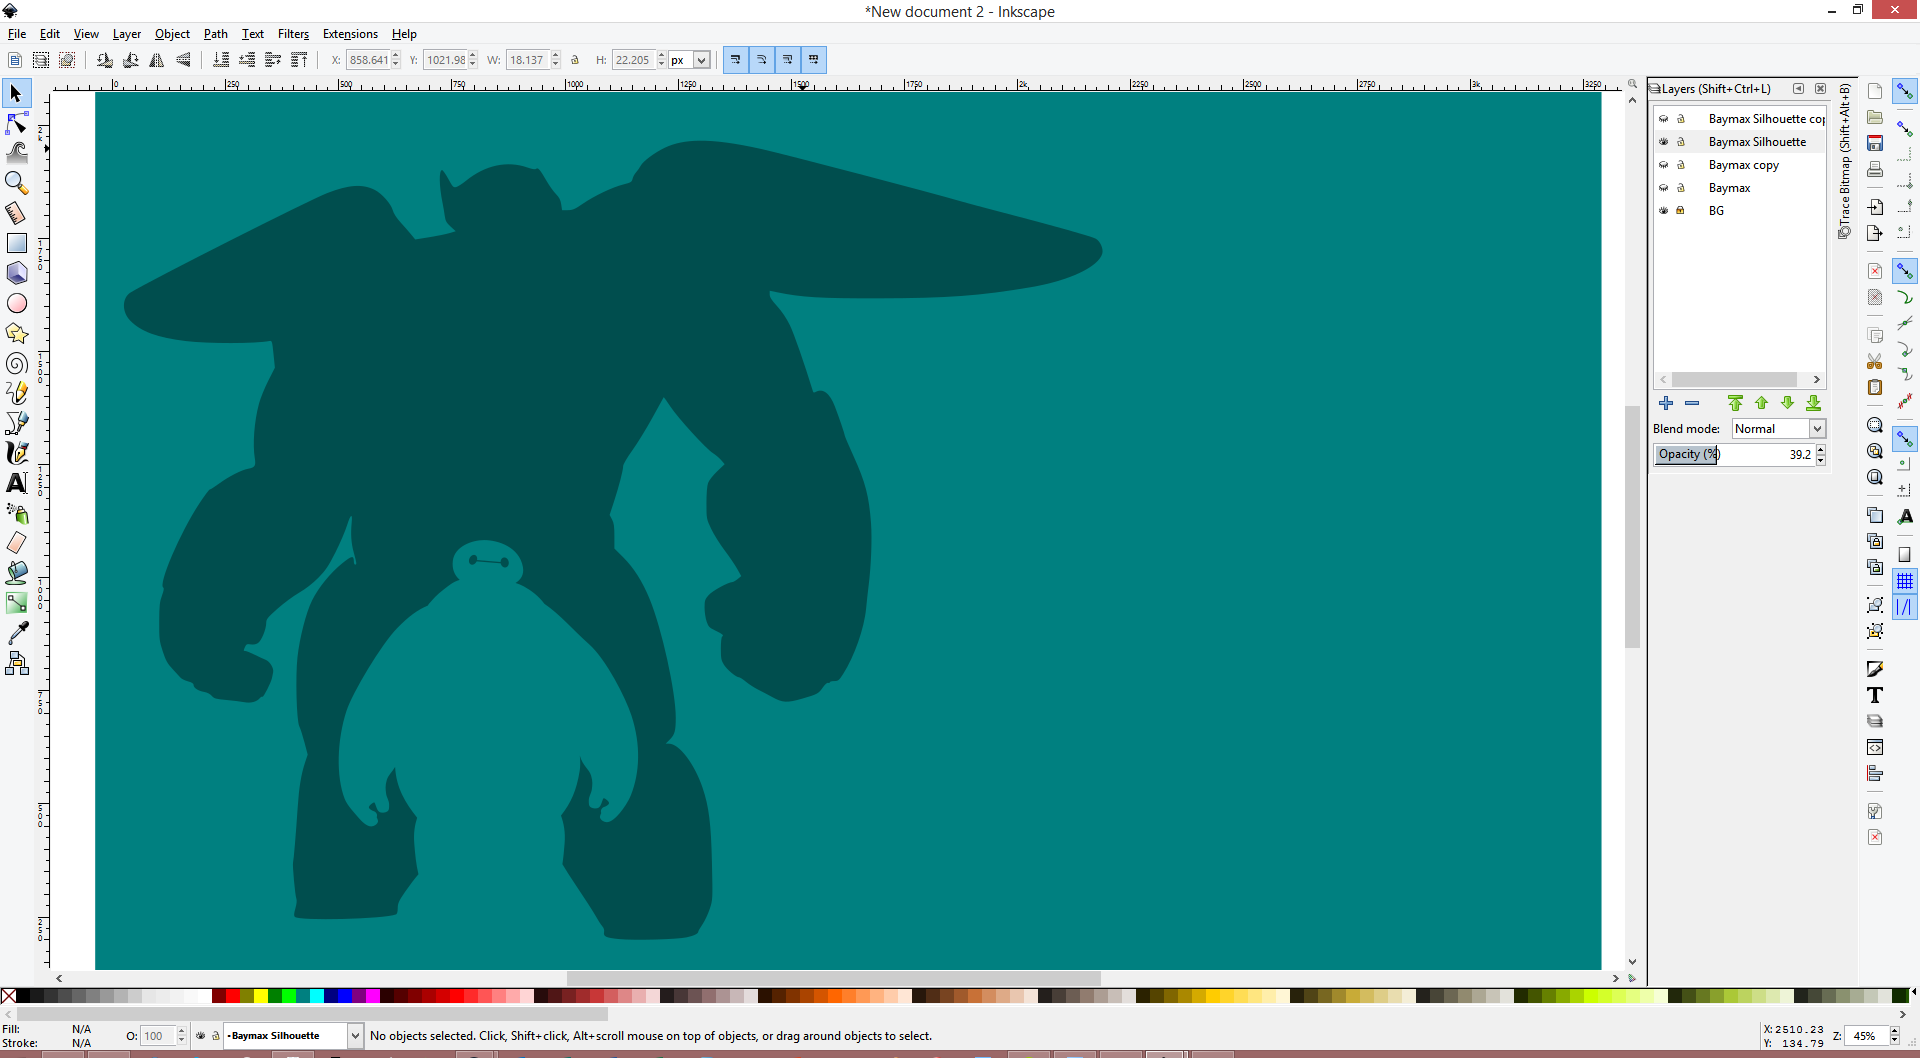Screen dimensions: 1920x1058
Task: Lower layer one step button
Action: [1787, 403]
